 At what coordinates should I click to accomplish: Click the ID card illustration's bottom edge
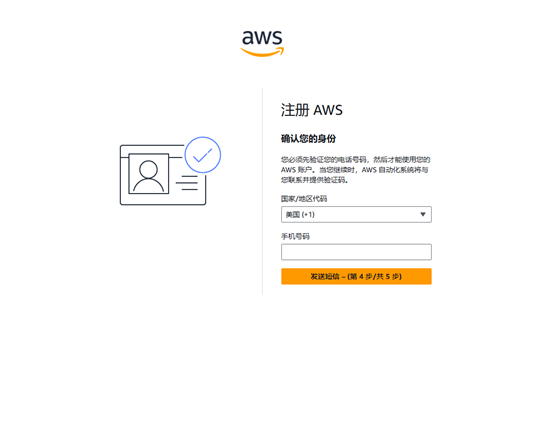click(x=163, y=204)
